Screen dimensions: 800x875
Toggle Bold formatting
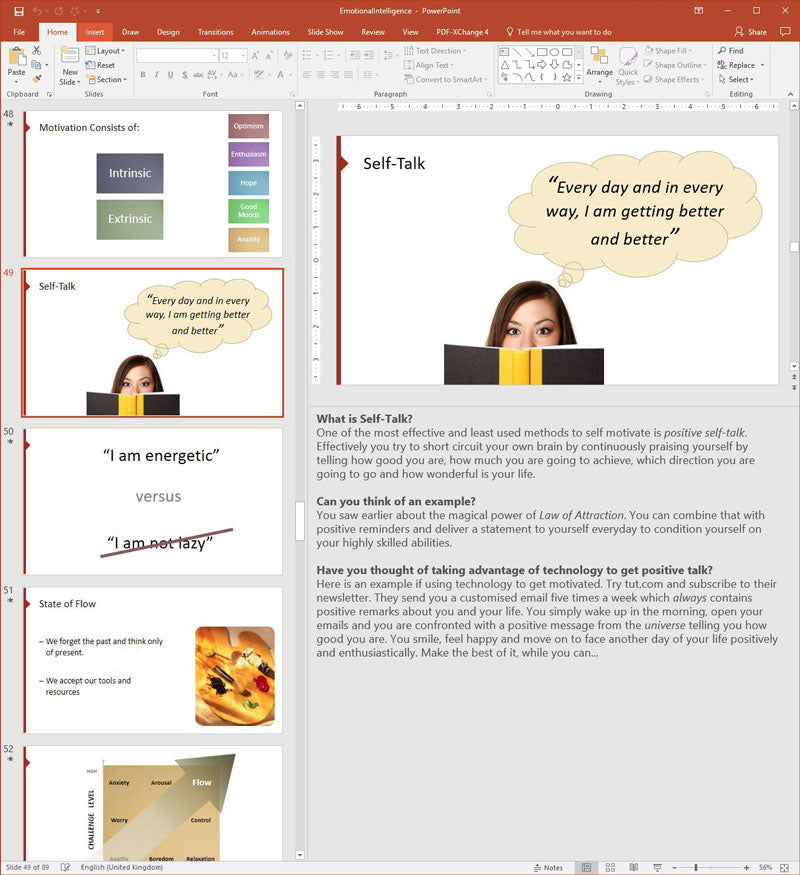click(143, 74)
